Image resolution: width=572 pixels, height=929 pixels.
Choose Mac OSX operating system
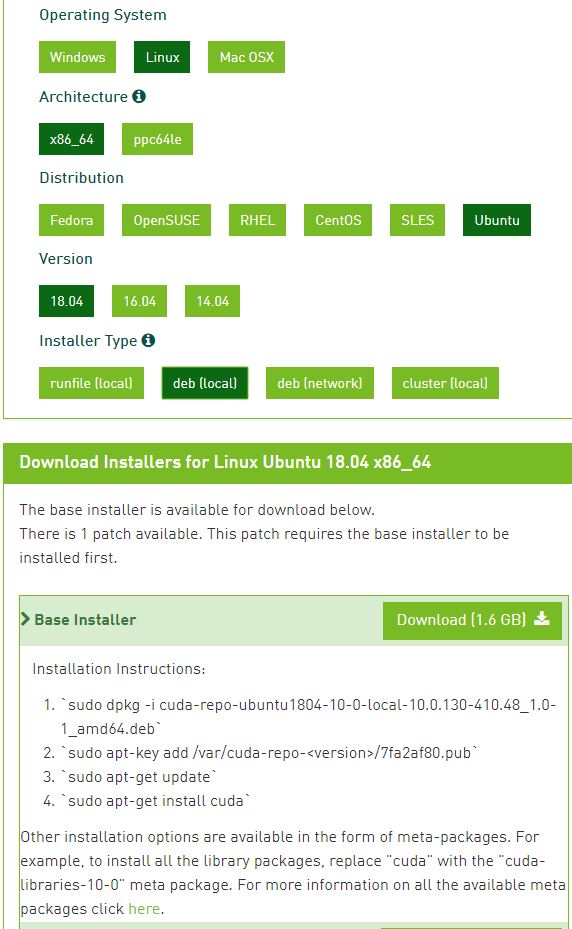tap(247, 57)
